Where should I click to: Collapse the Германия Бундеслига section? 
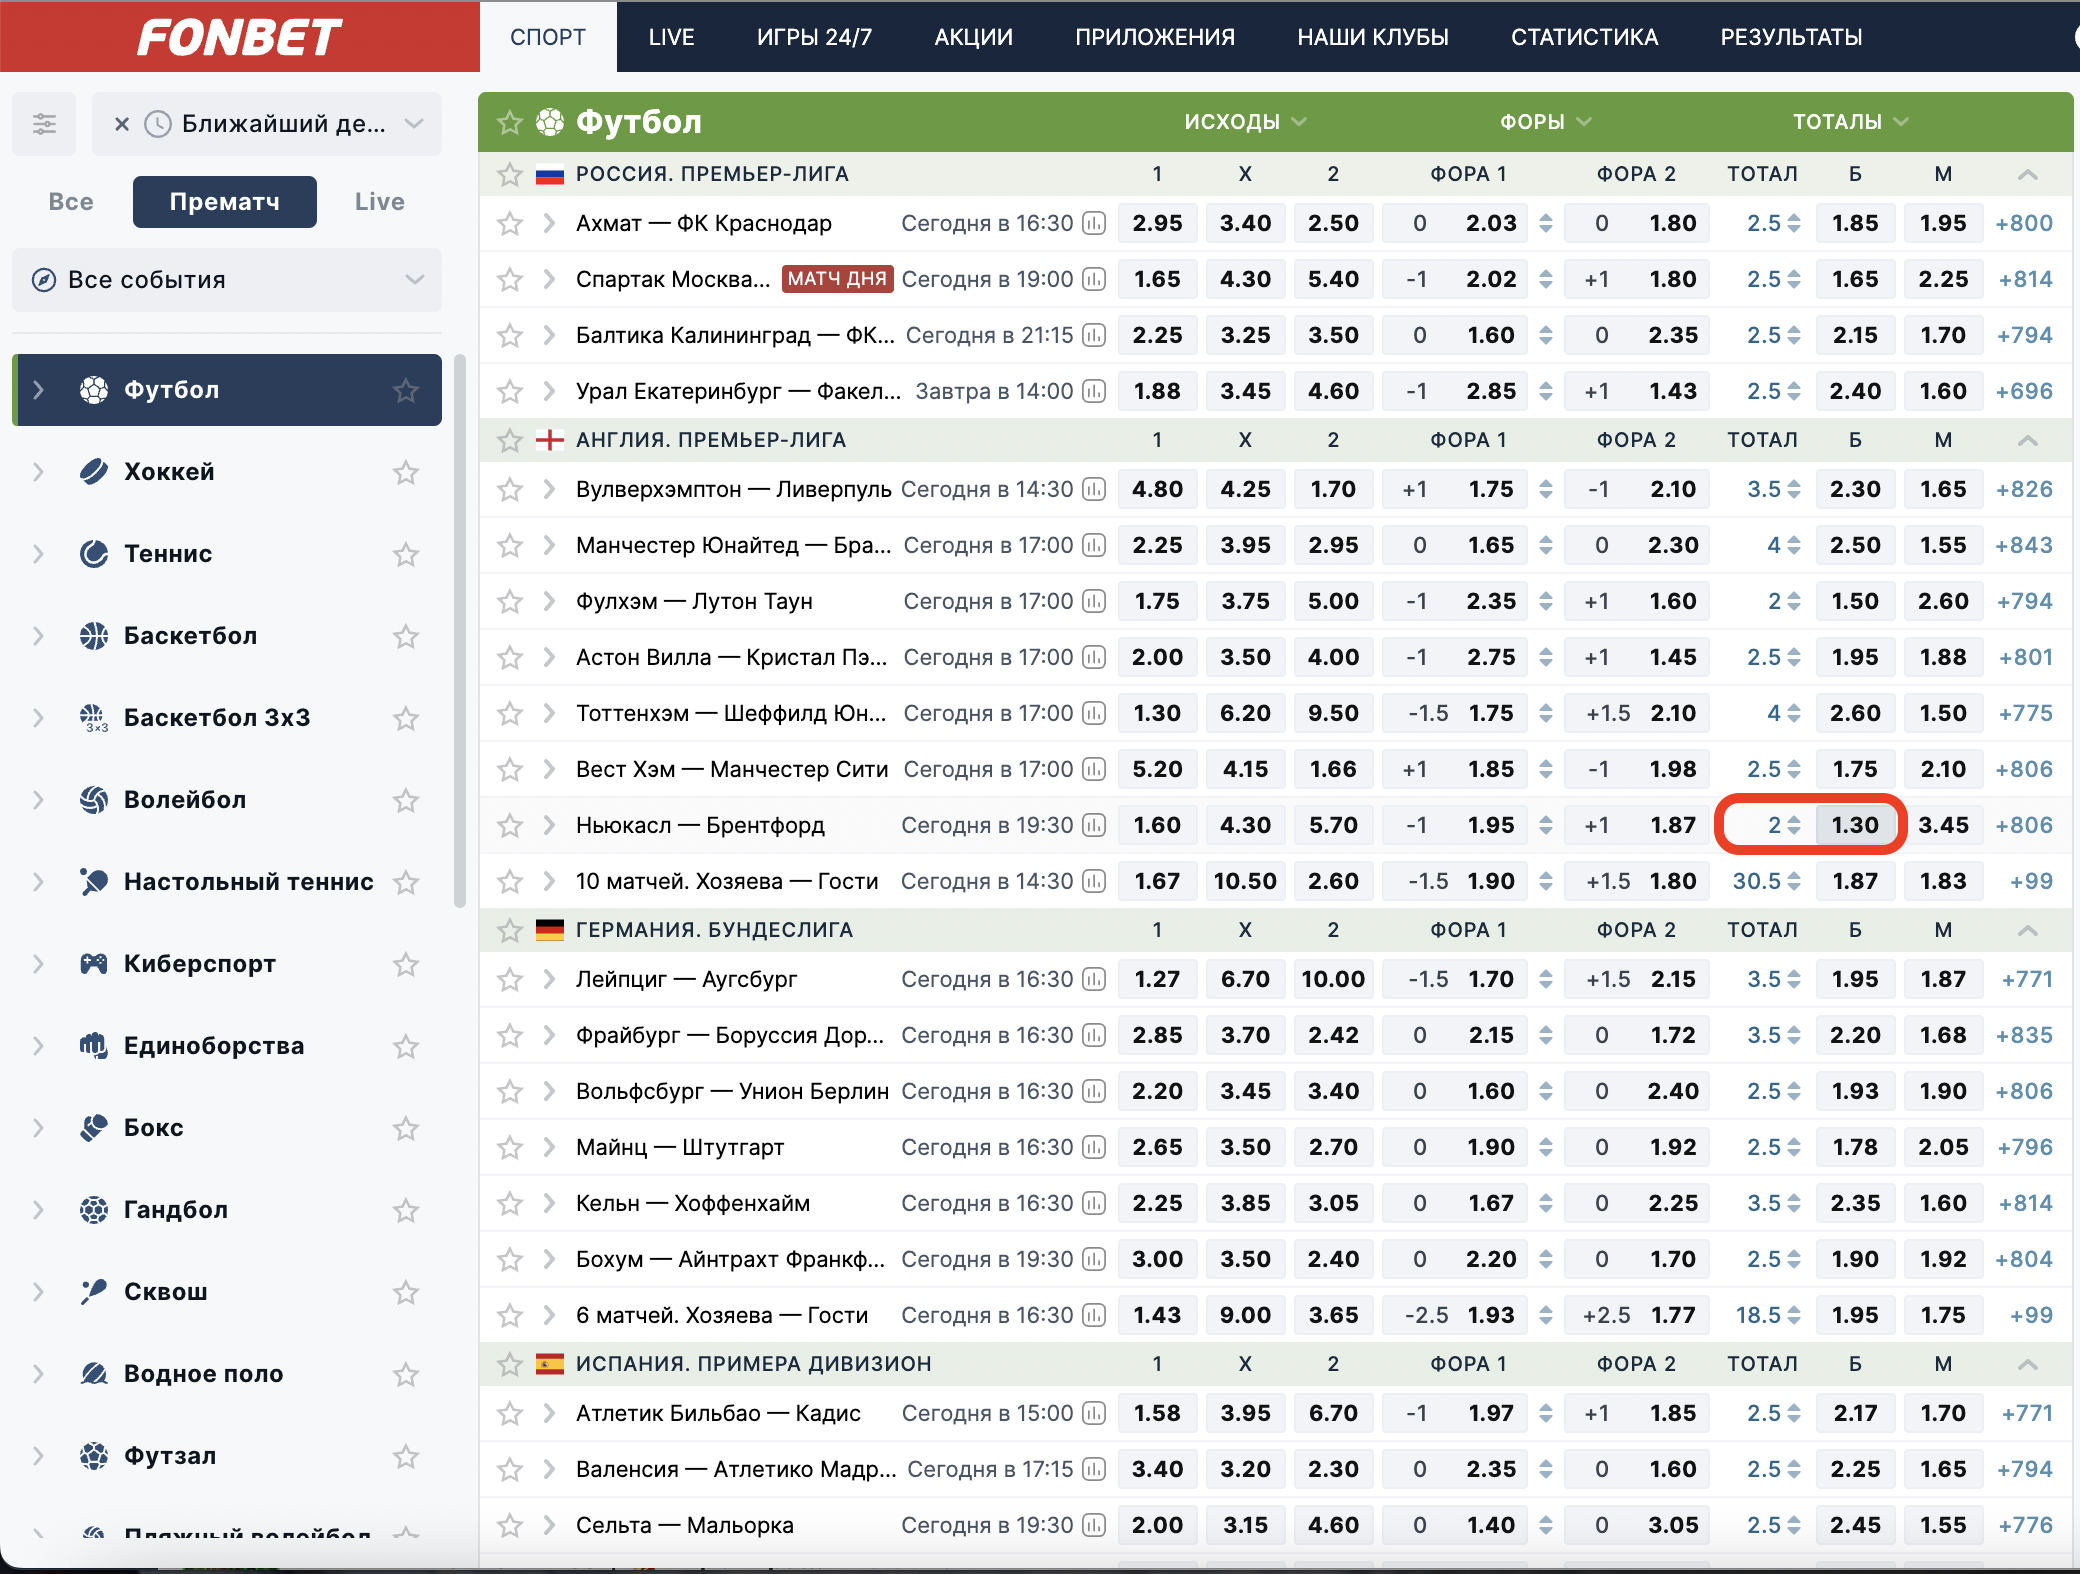pyautogui.click(x=2027, y=930)
